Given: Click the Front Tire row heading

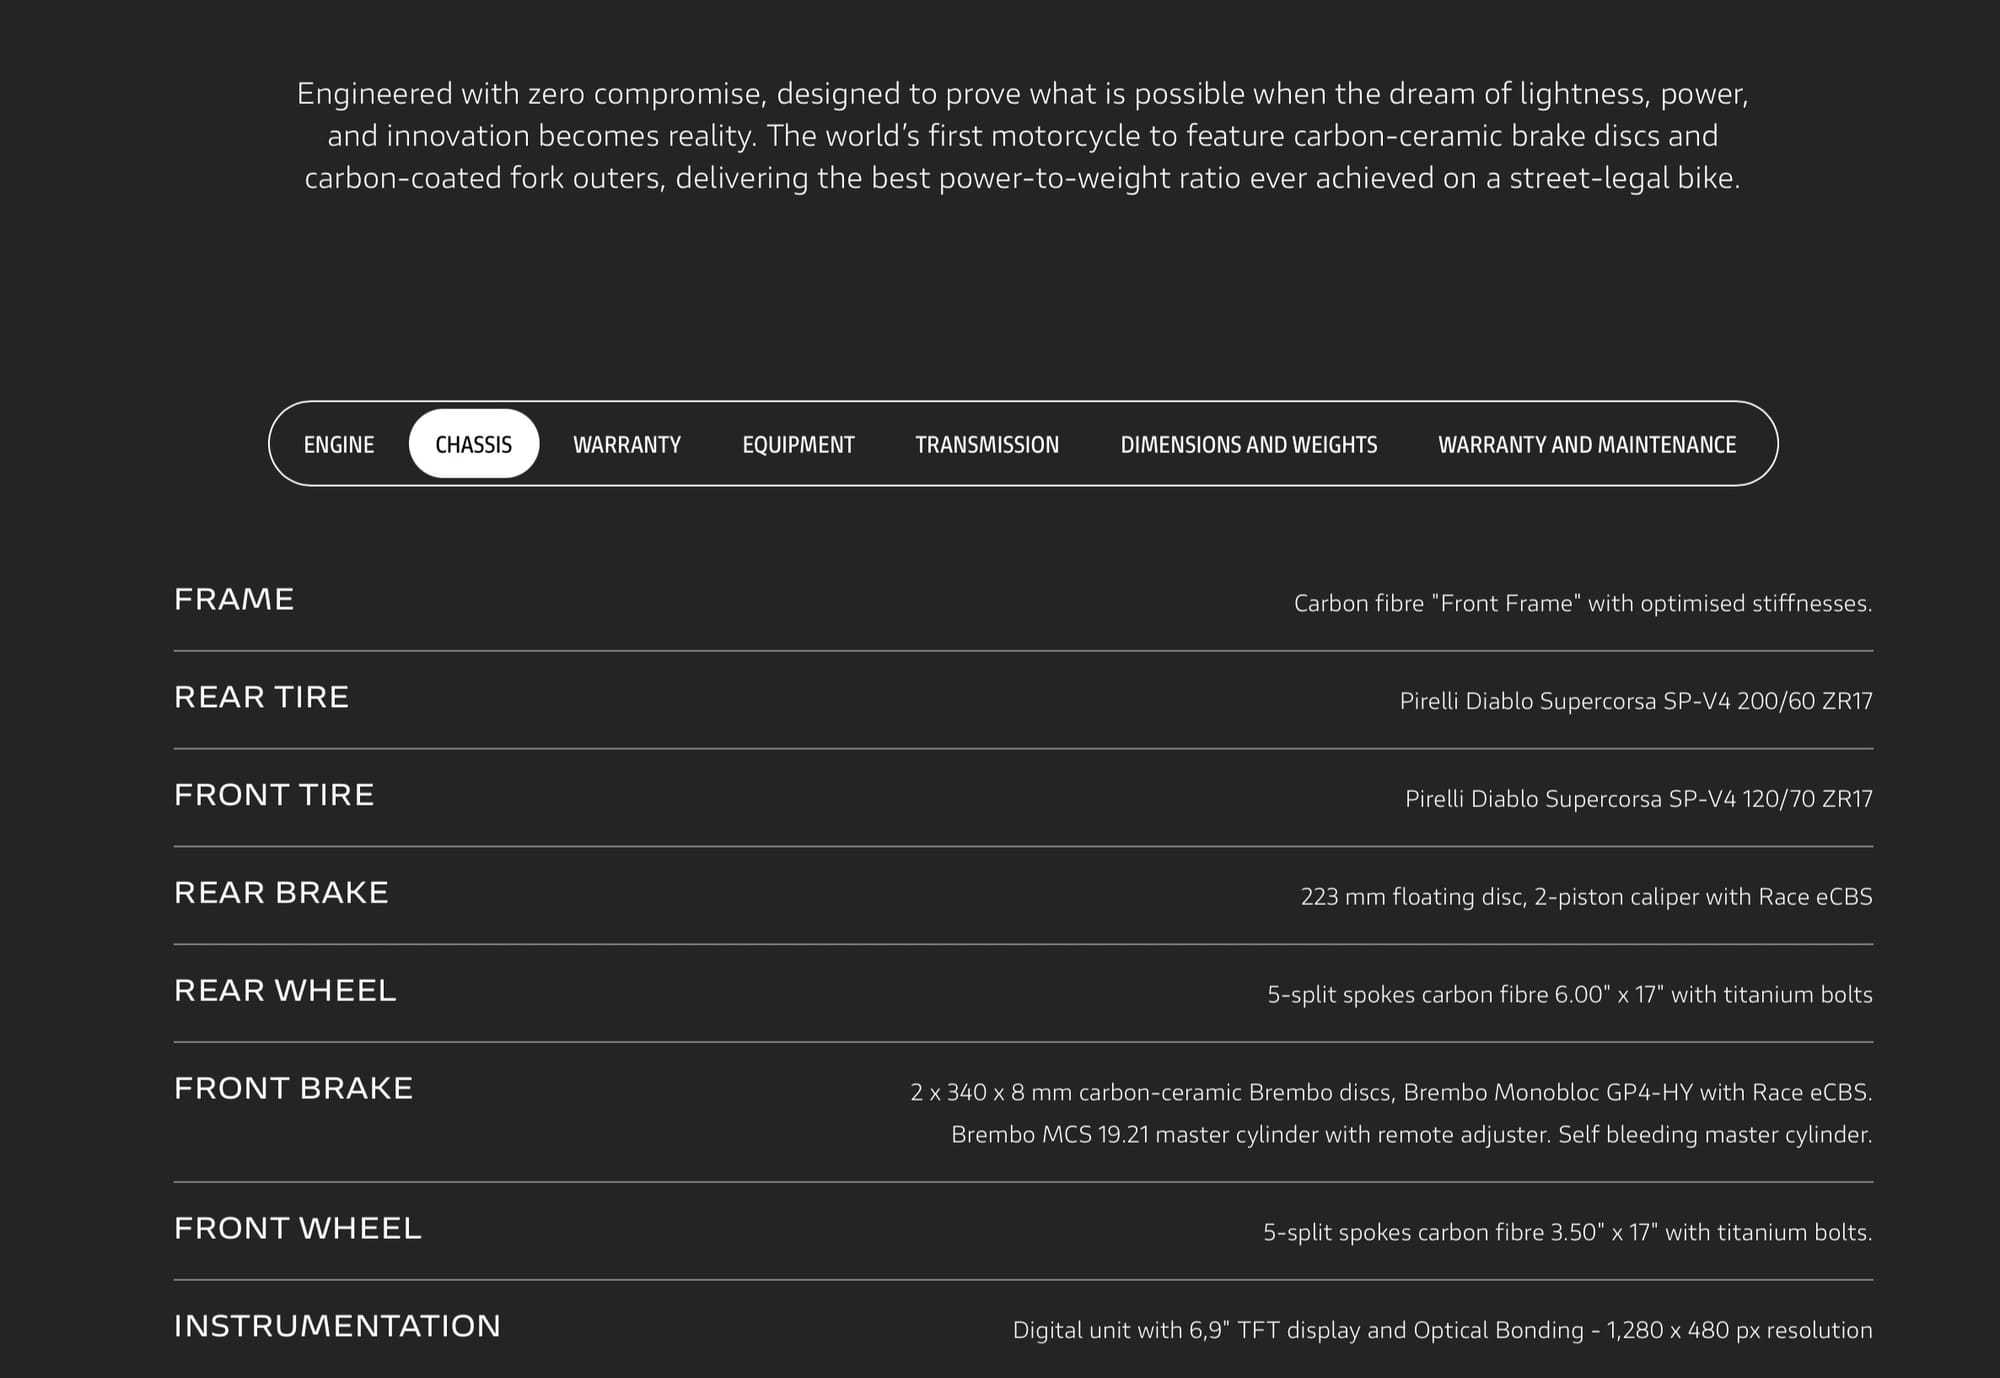Looking at the screenshot, I should click(274, 795).
